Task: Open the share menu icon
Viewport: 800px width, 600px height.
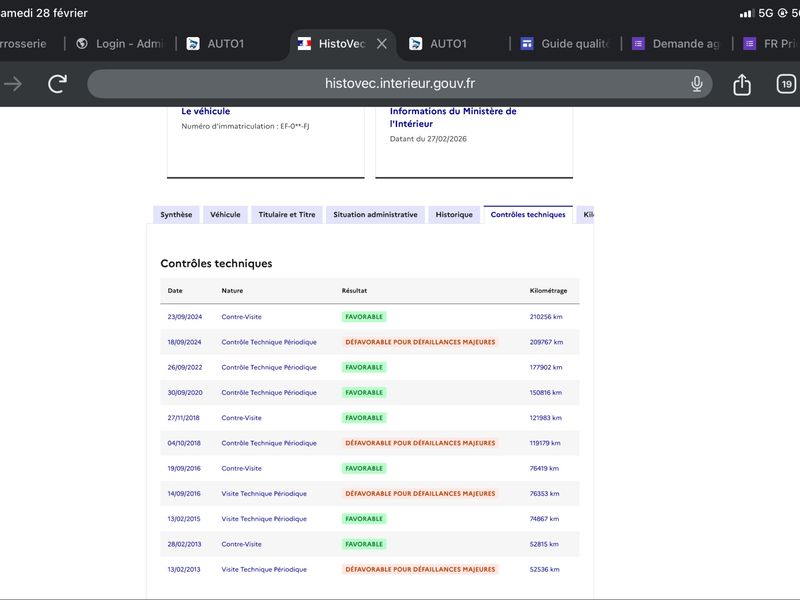Action: click(x=742, y=85)
